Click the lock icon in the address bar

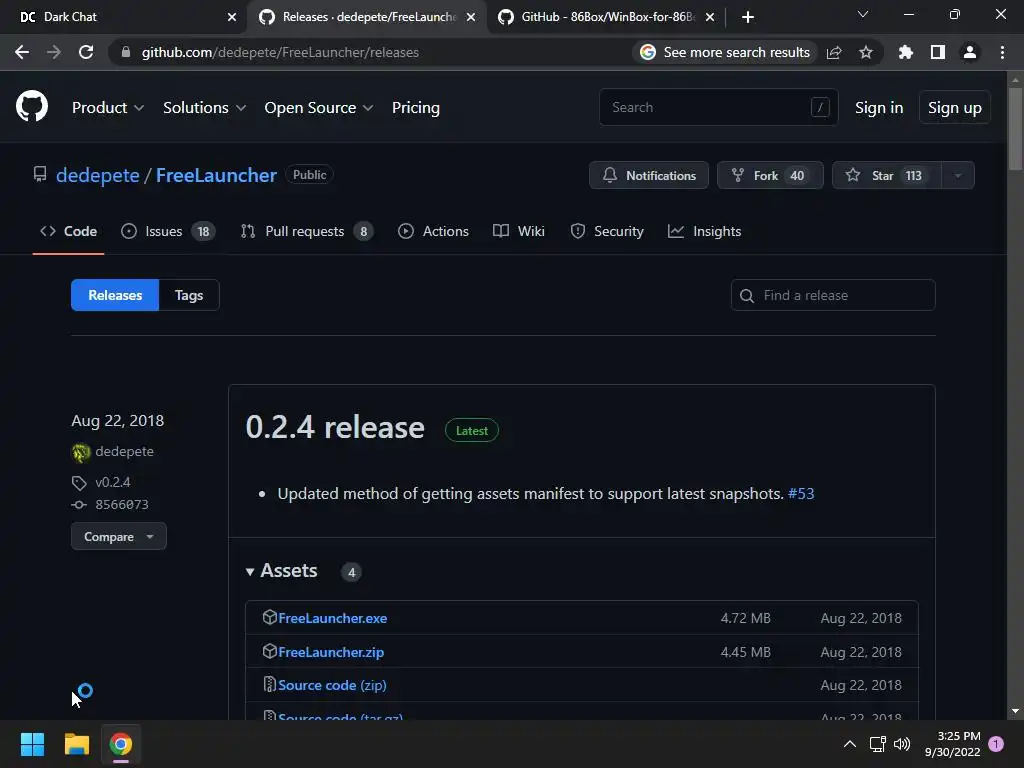pos(126,52)
